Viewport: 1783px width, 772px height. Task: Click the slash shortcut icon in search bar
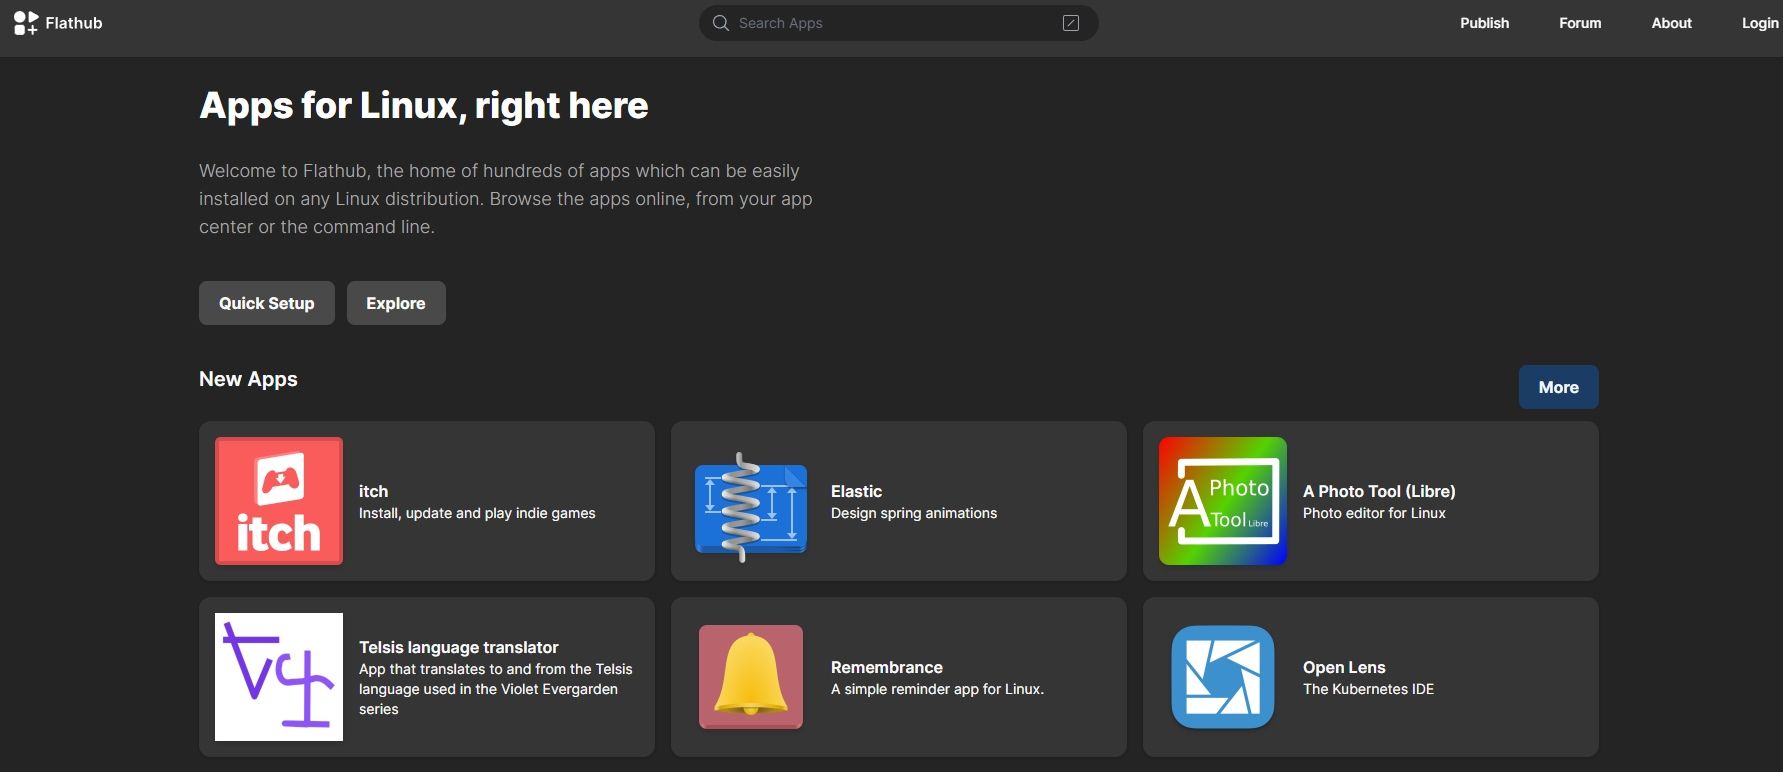1070,23
